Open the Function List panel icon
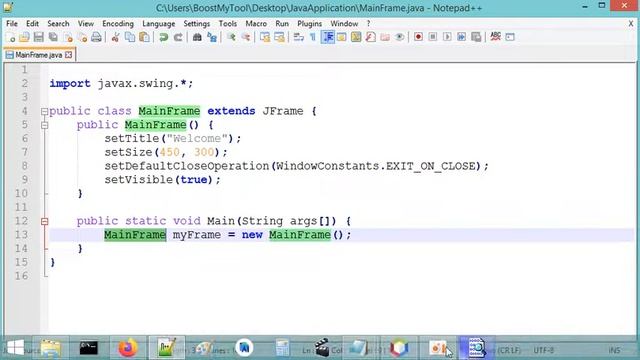Image resolution: width=640 pixels, height=360 pixels. (371, 37)
